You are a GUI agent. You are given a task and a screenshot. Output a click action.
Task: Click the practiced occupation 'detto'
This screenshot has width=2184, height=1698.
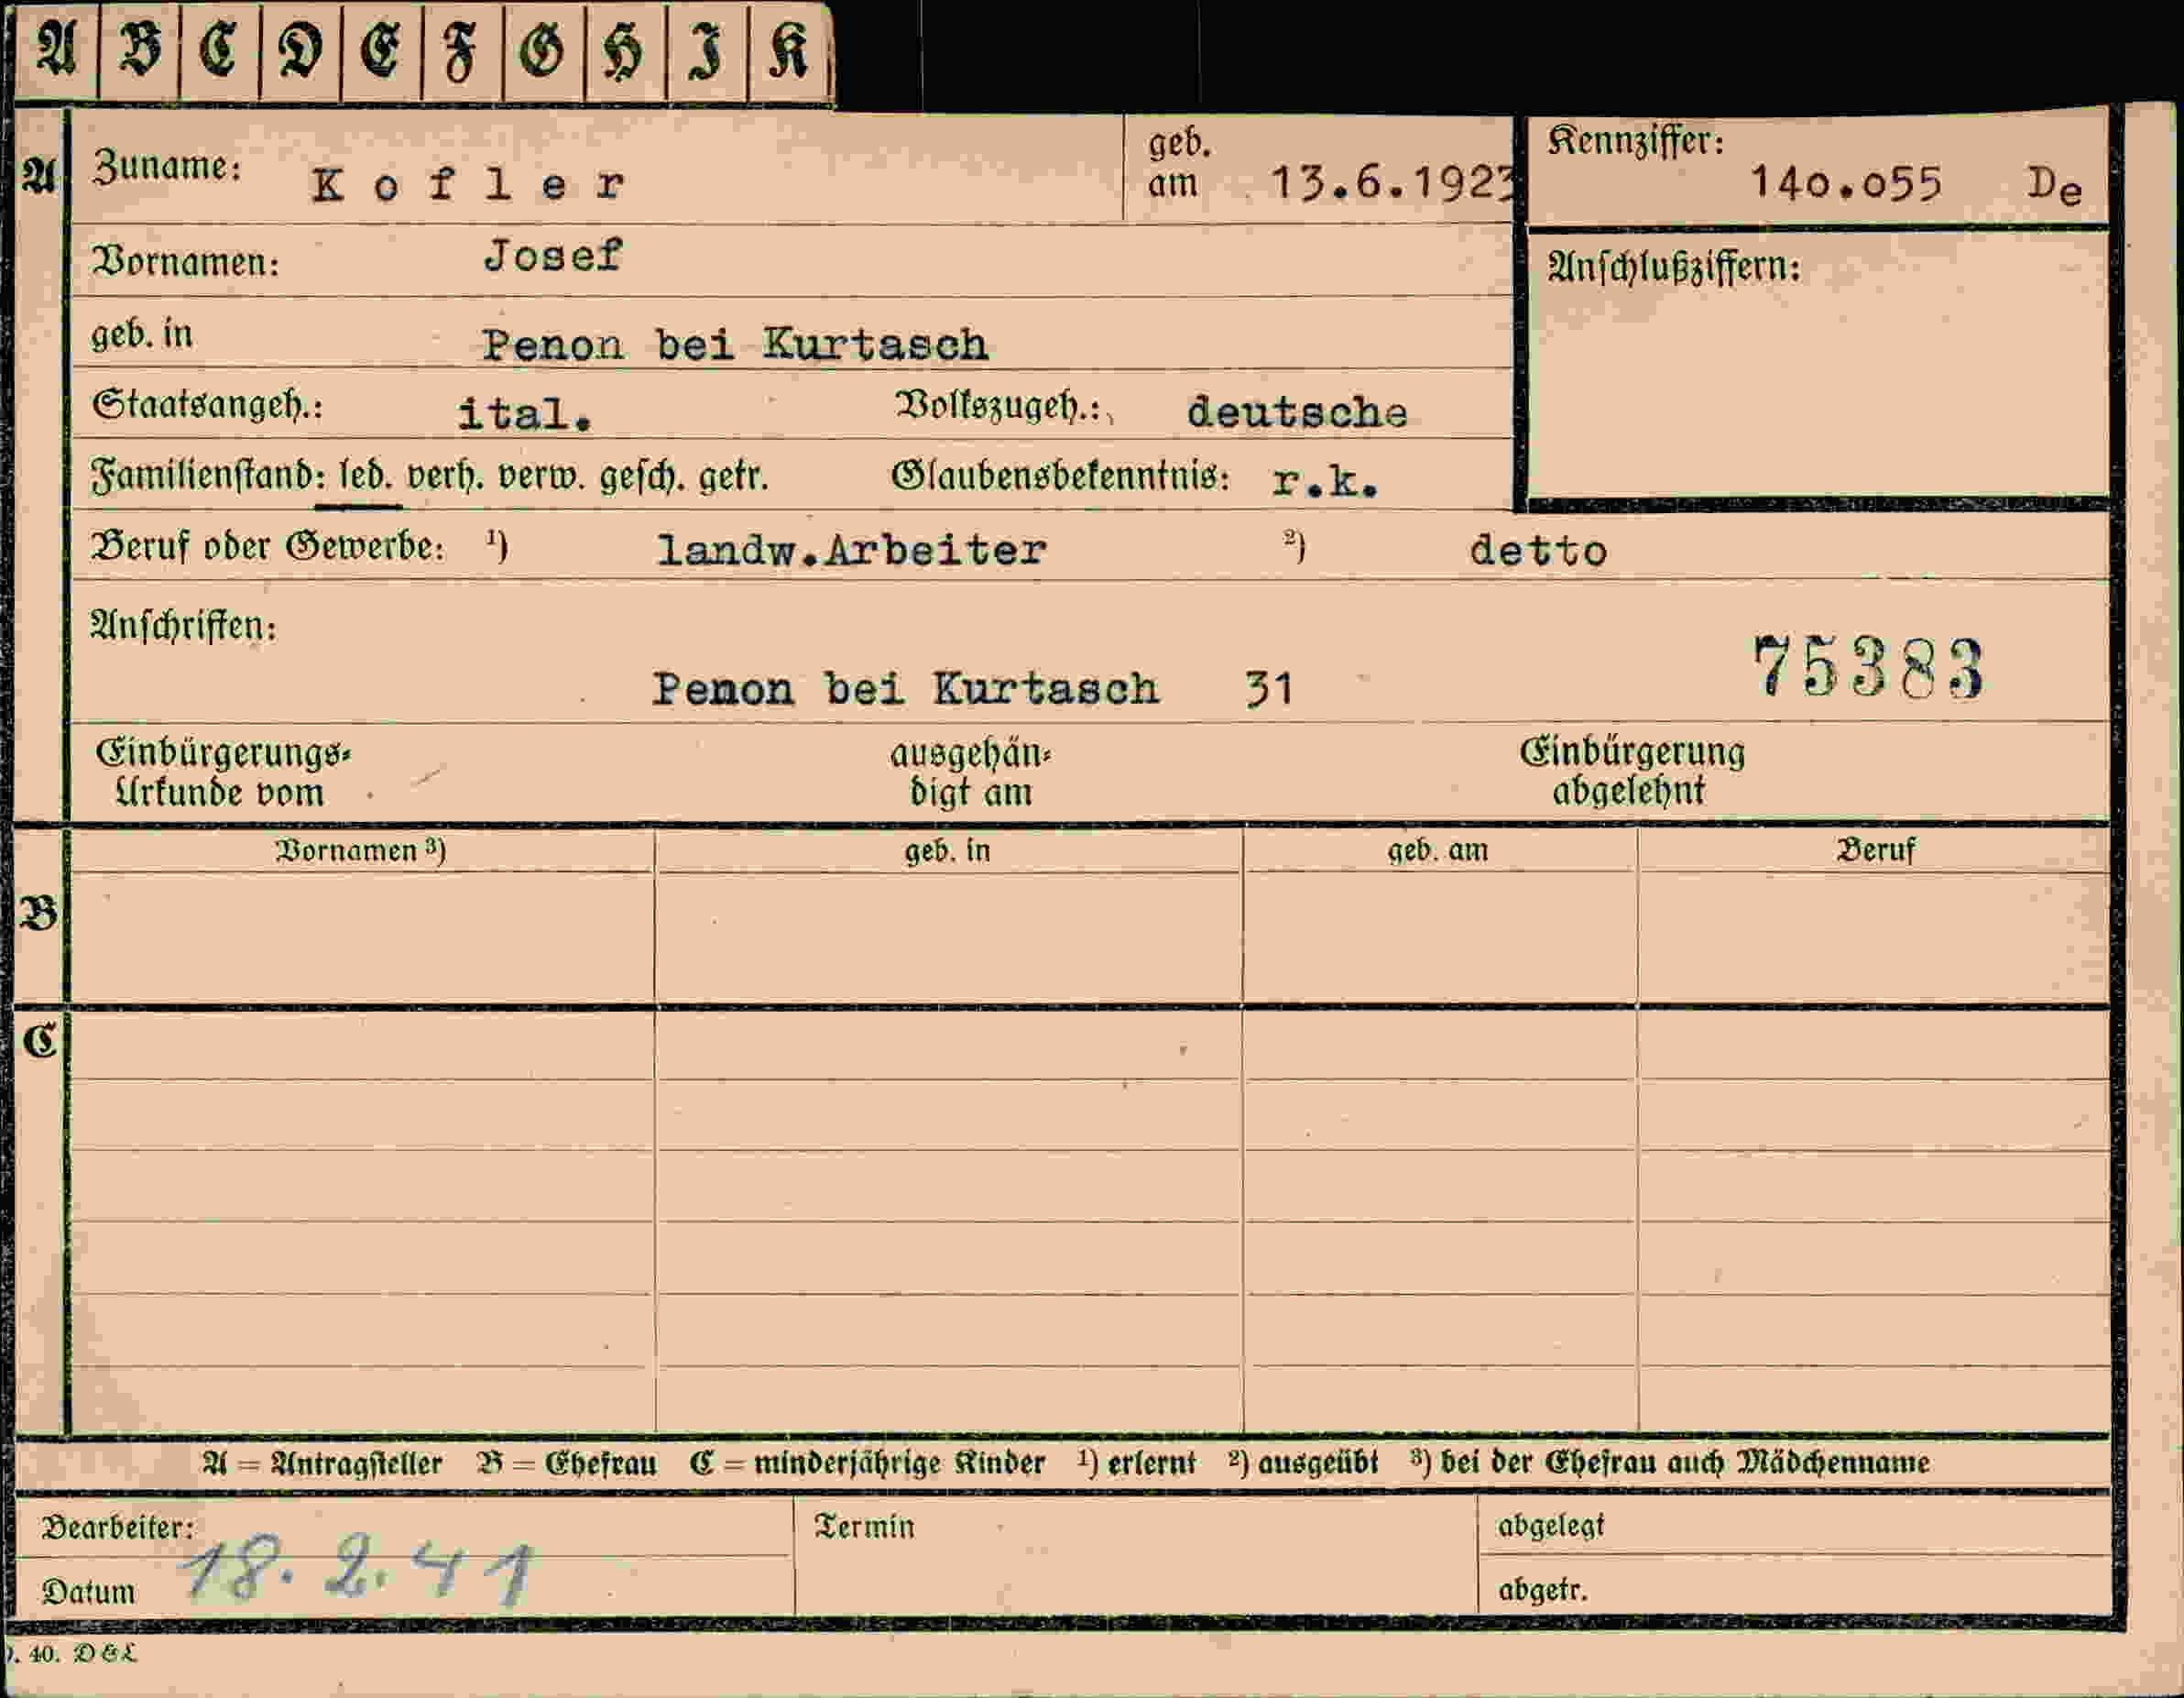[1538, 551]
